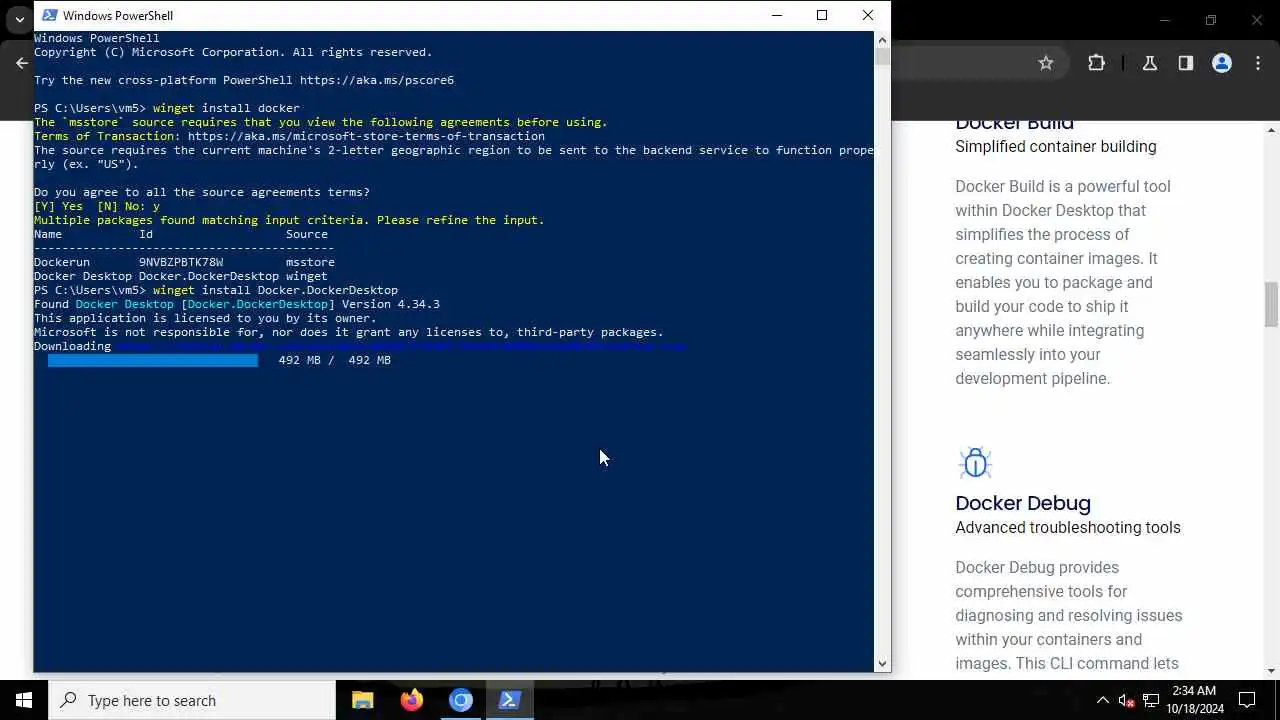
Task: Click the network tray icon
Action: (1151, 700)
